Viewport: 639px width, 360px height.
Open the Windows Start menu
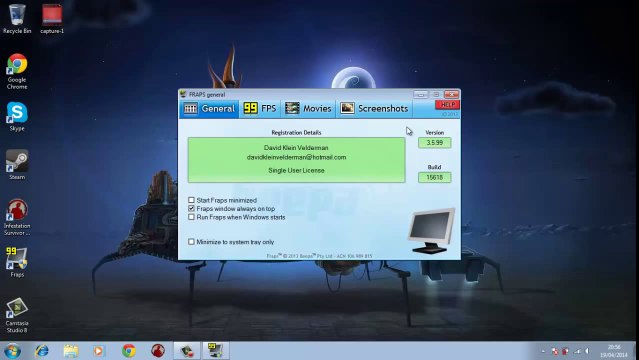click(12, 351)
